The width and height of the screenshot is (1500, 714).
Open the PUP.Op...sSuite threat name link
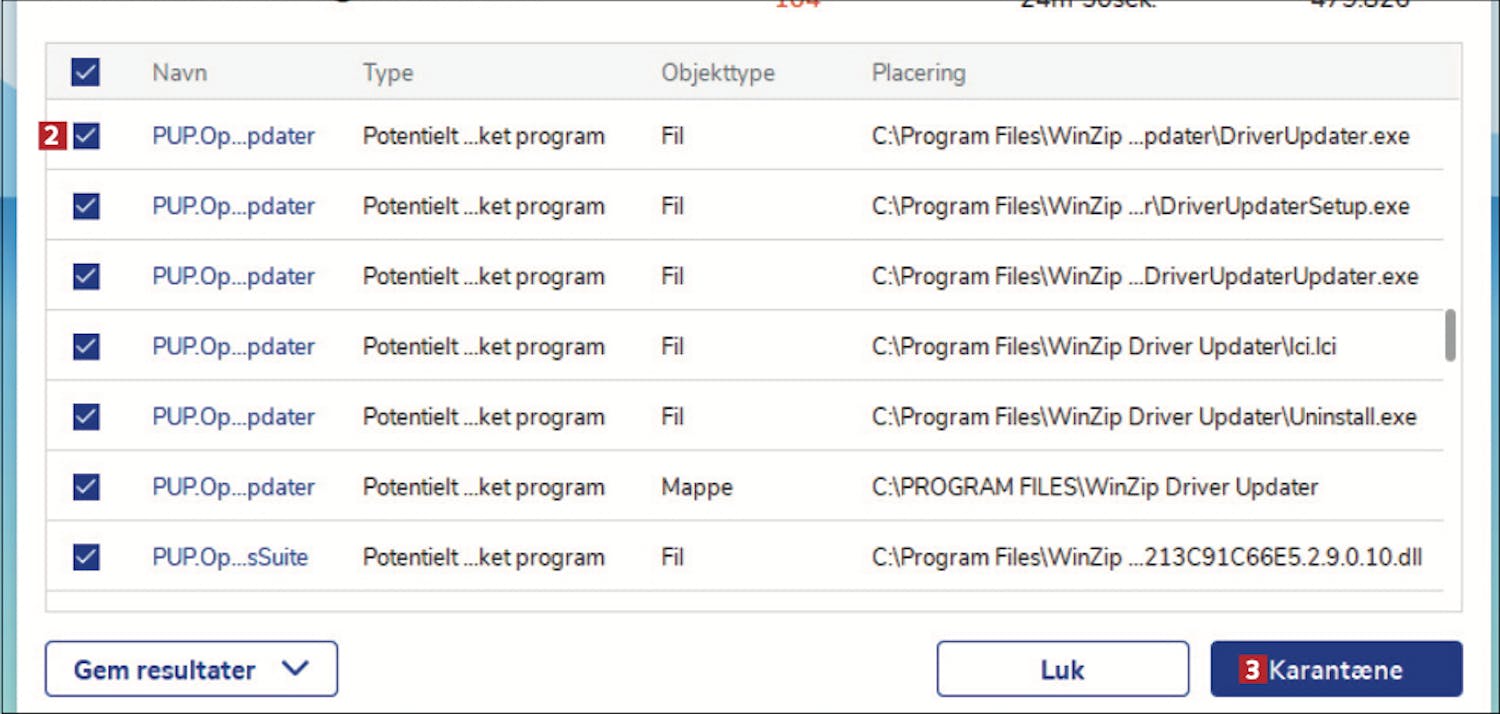point(230,557)
